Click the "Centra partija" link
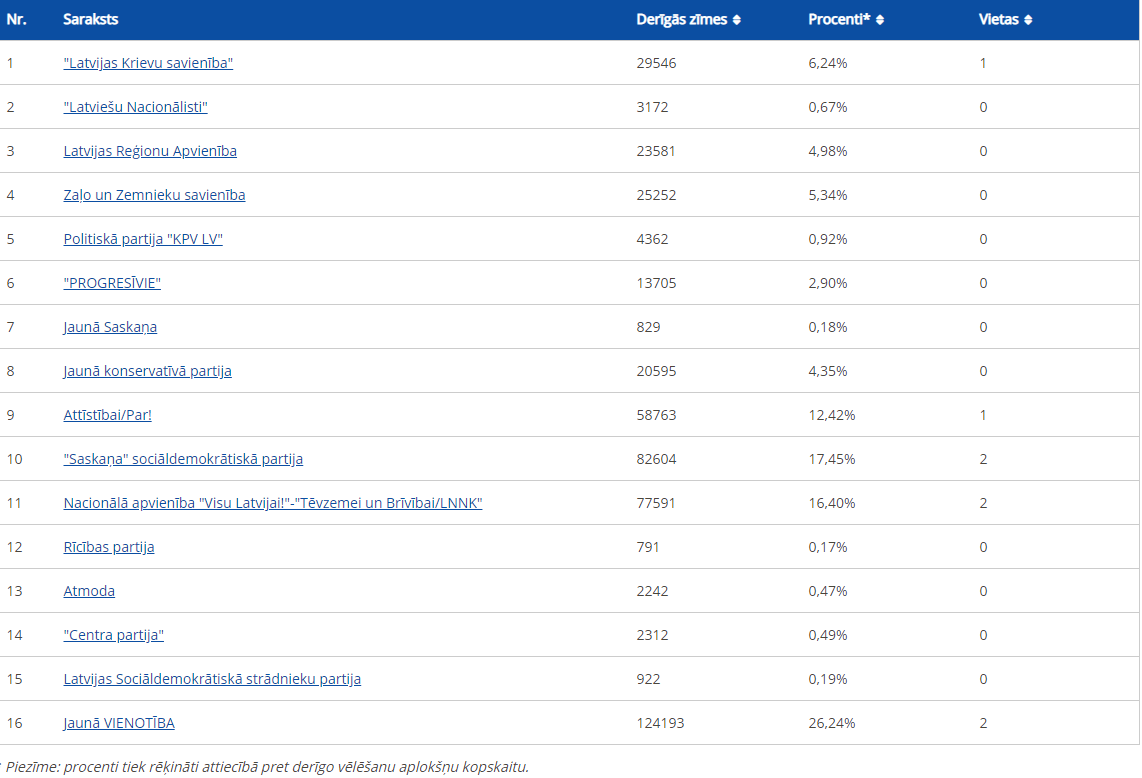This screenshot has width=1142, height=778. click(x=113, y=635)
